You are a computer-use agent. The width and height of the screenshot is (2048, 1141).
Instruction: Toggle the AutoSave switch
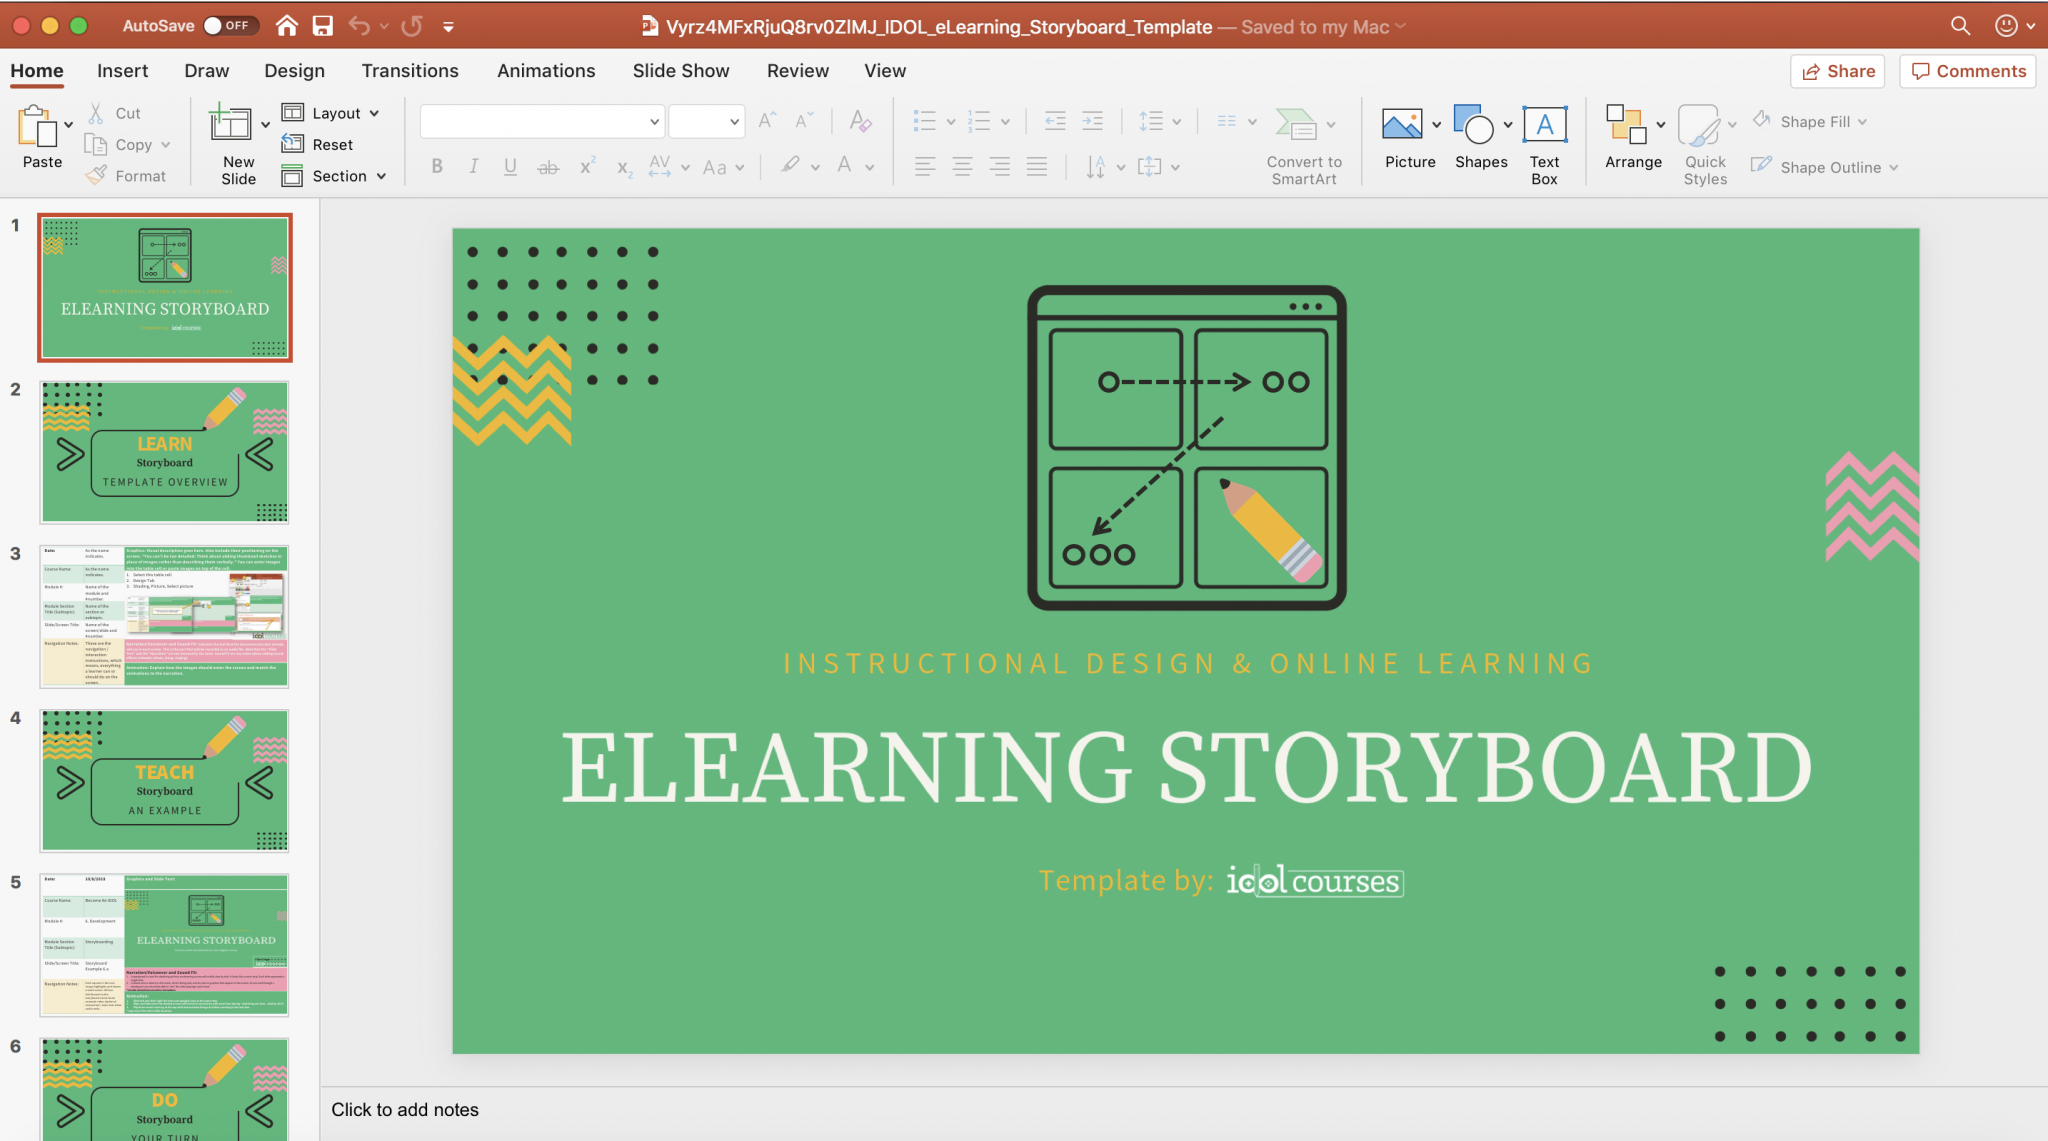click(229, 26)
